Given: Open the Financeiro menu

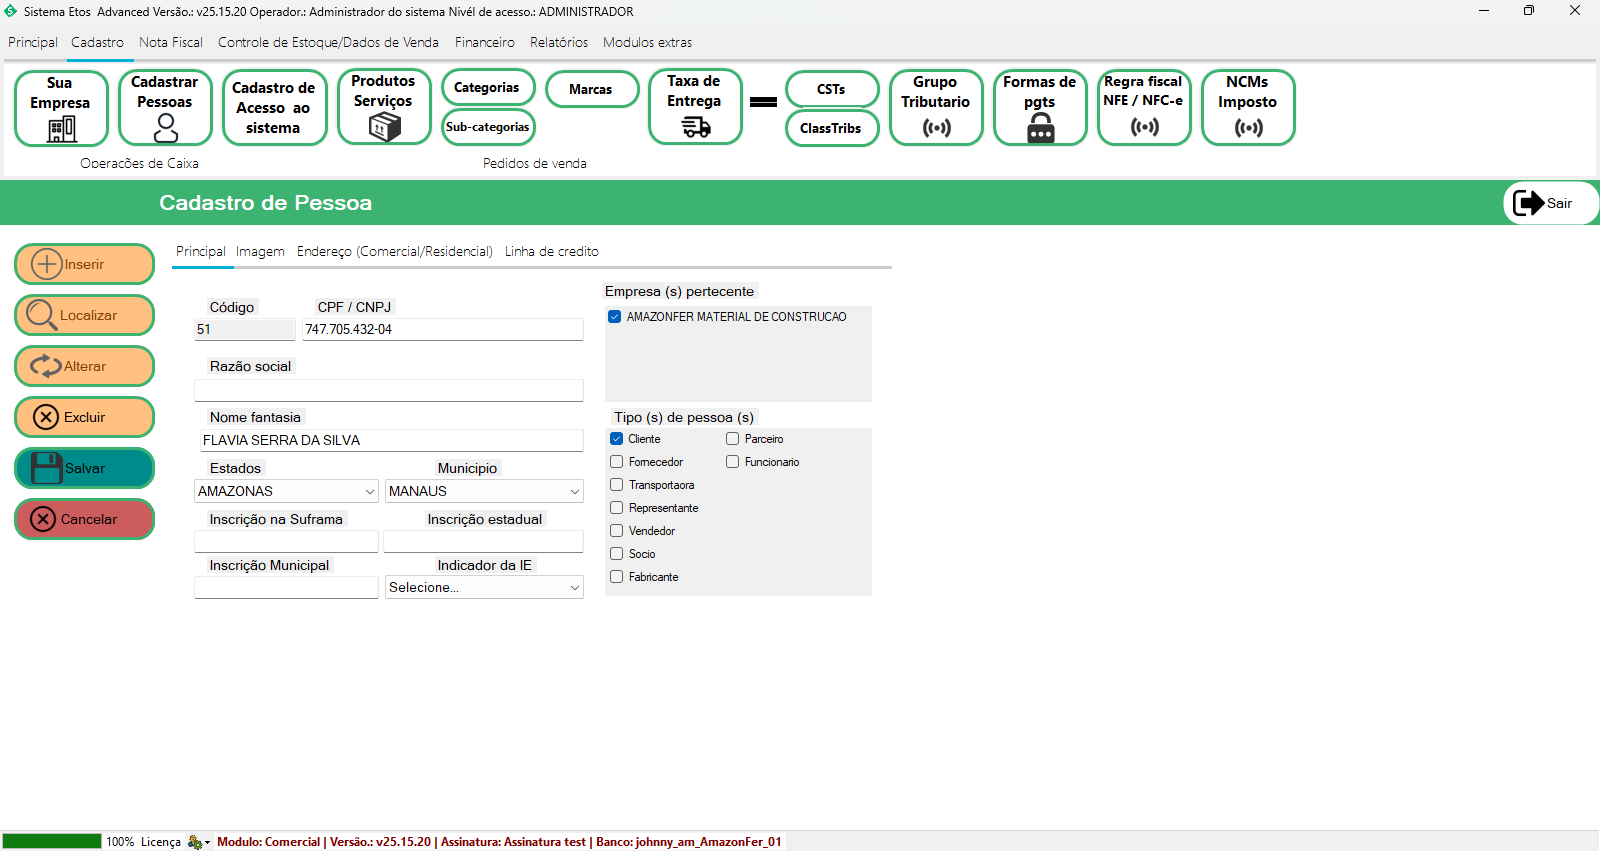Looking at the screenshot, I should [484, 42].
